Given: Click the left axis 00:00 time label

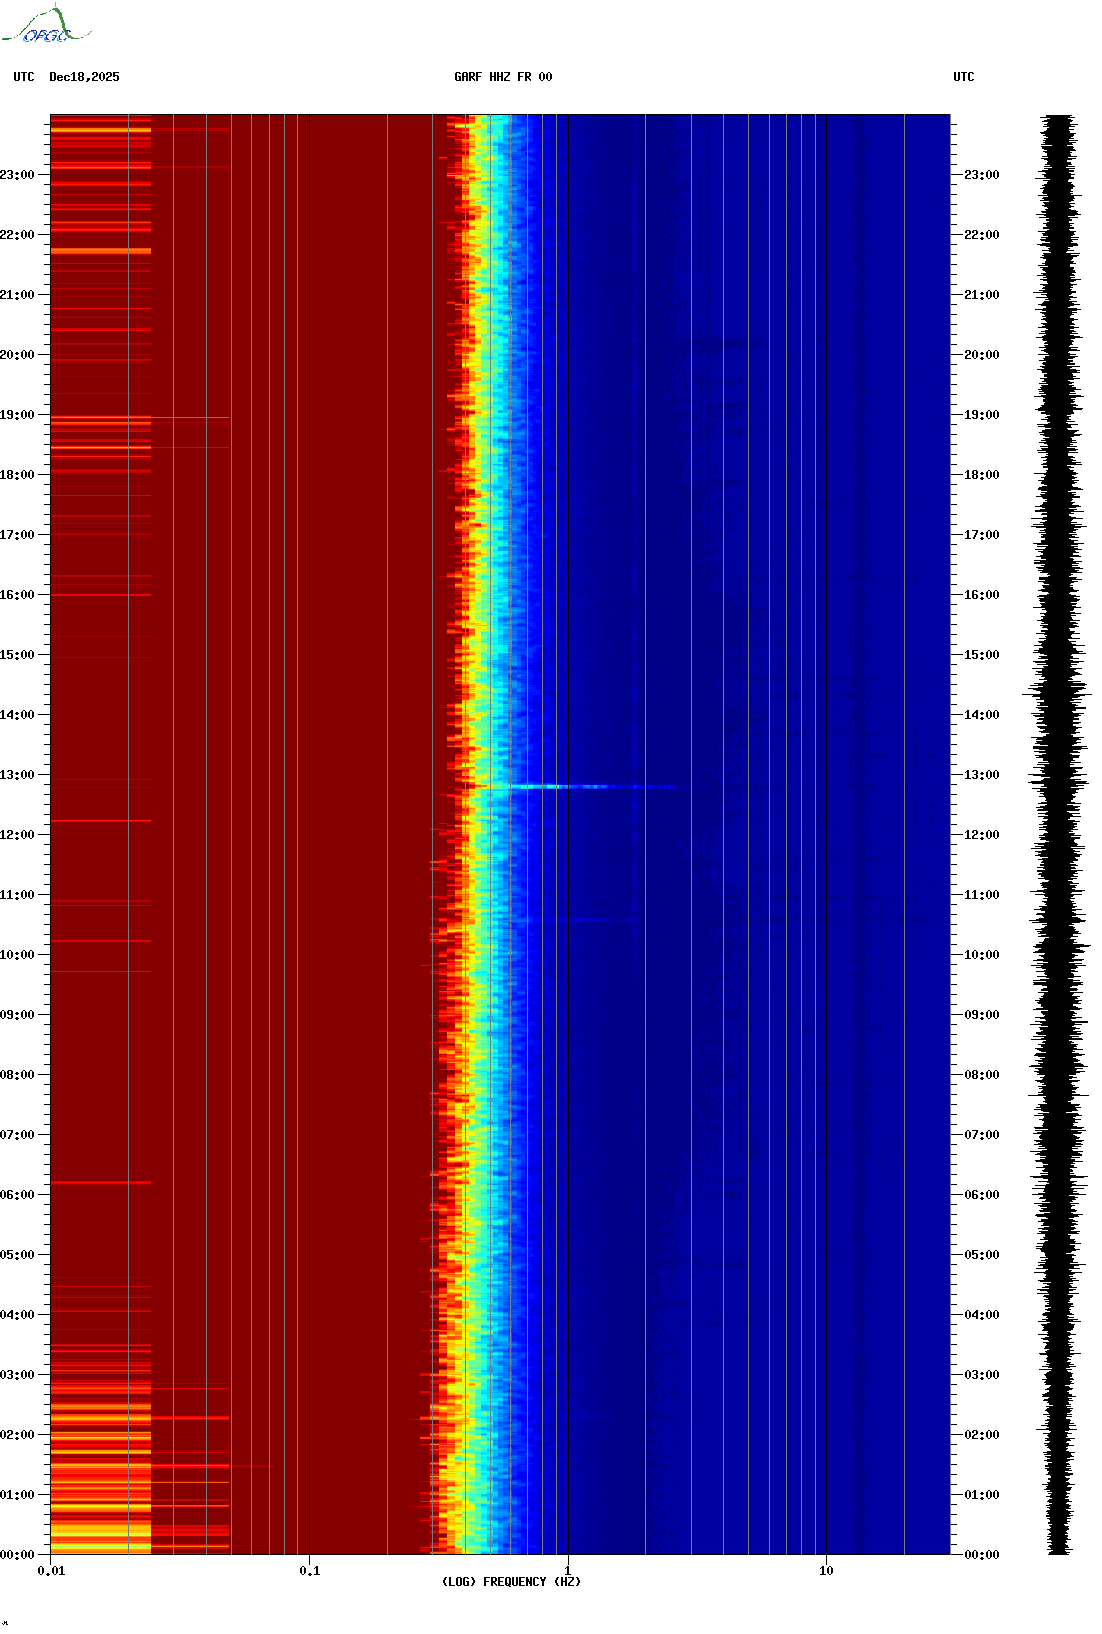Looking at the screenshot, I should (17, 1555).
